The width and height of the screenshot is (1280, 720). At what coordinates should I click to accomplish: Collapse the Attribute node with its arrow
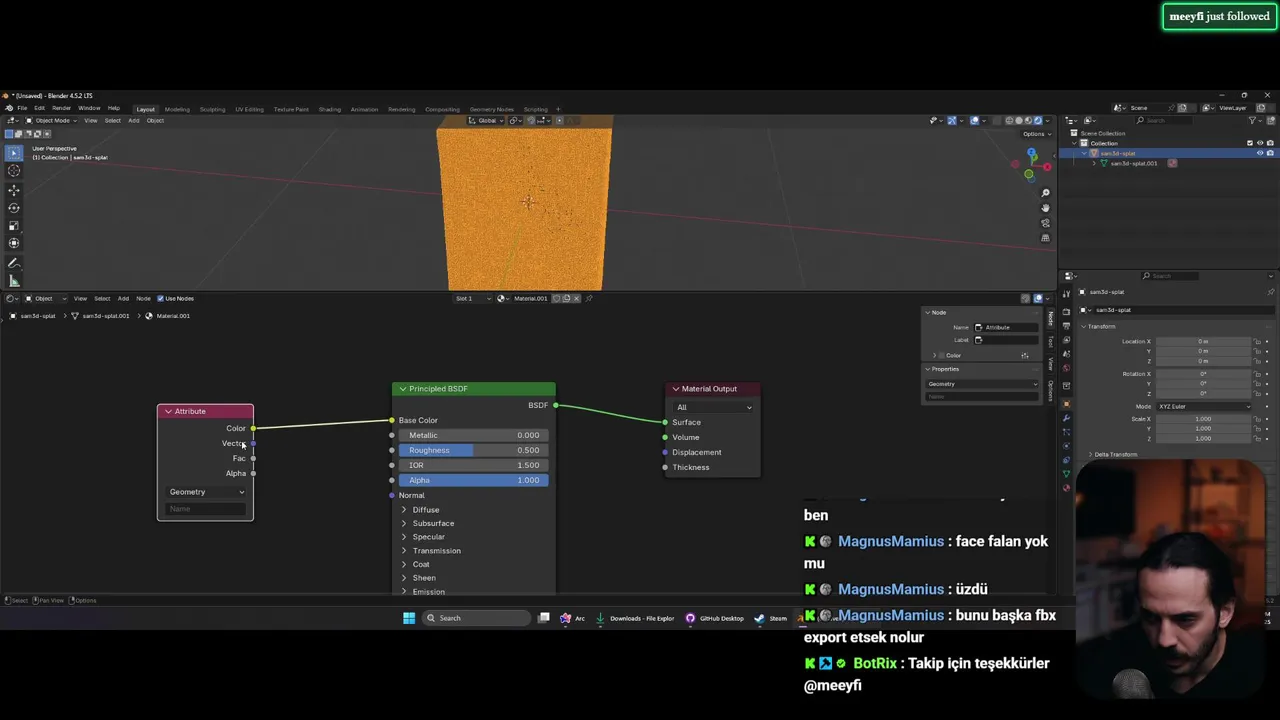168,411
